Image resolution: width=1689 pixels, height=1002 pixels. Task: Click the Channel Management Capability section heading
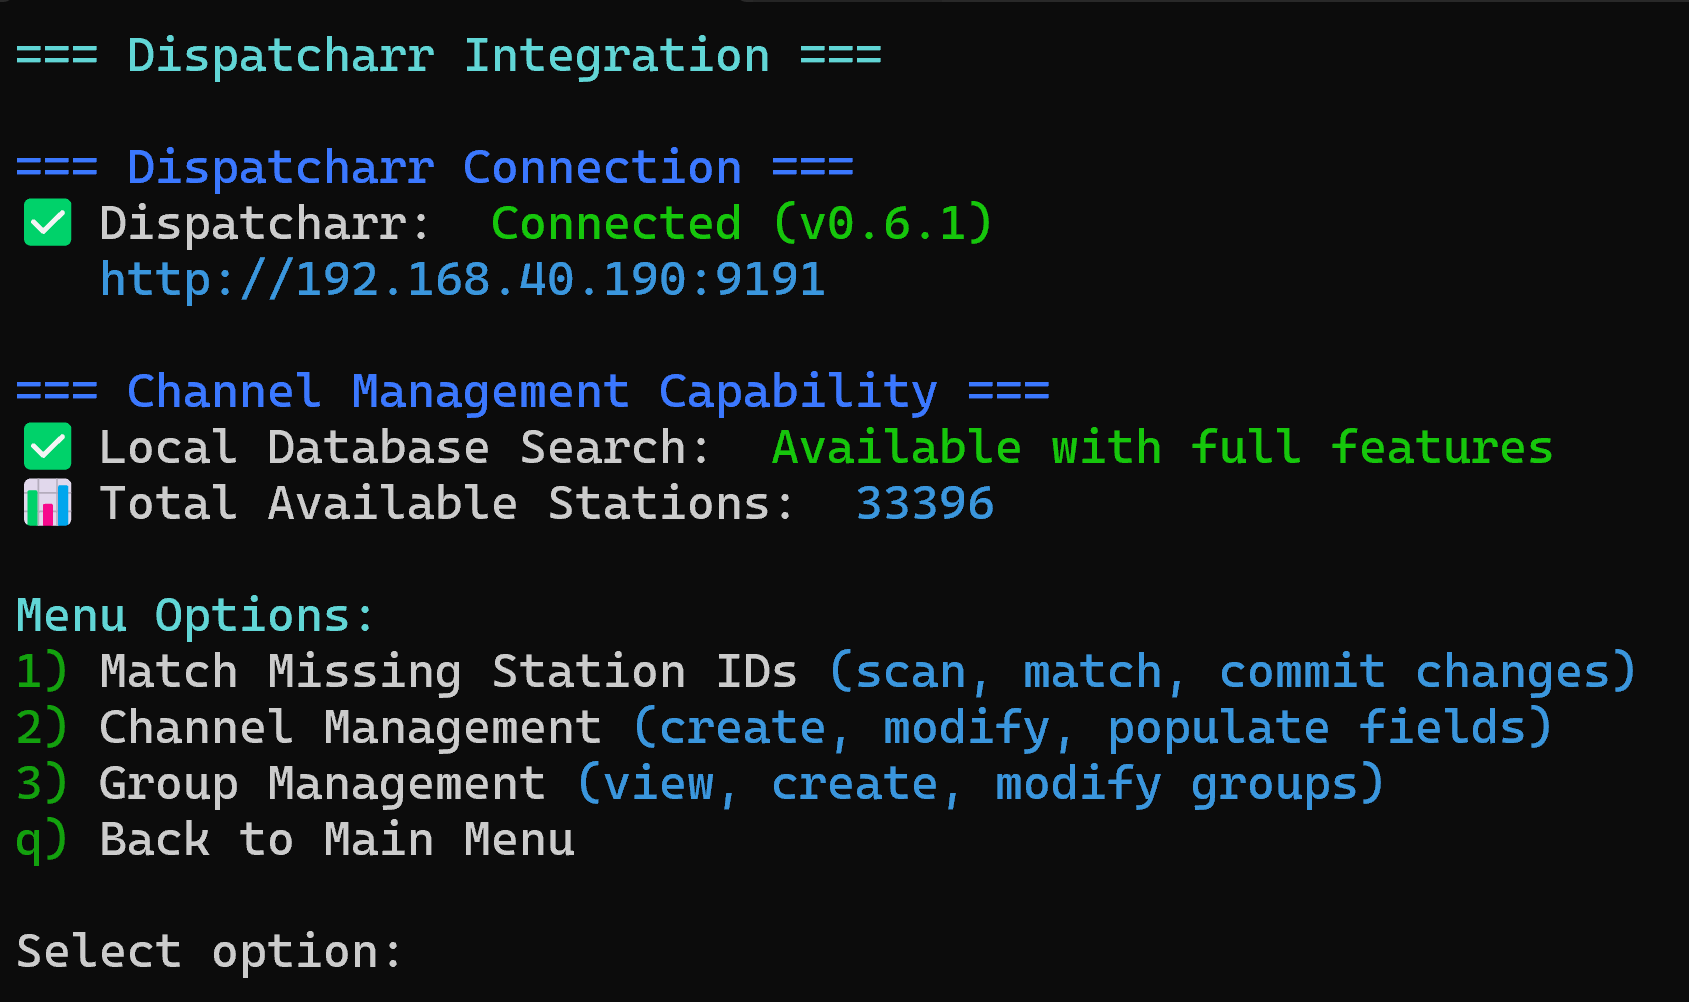532,392
